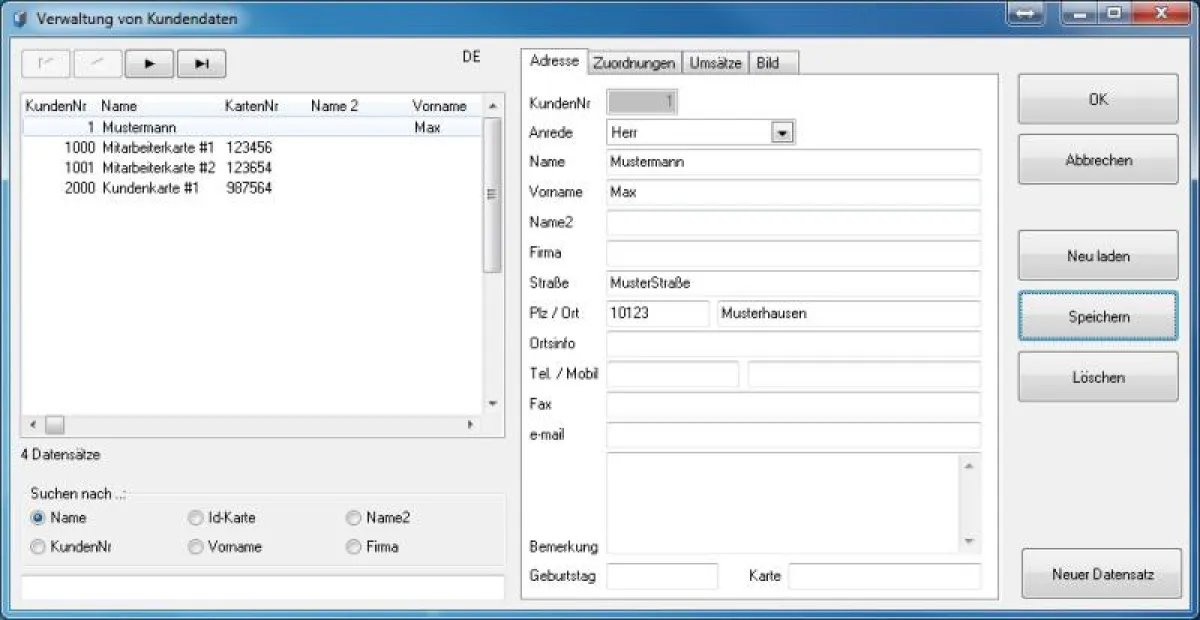The image size is (1200, 620).
Task: Click the app icon in title bar
Action: [x=18, y=19]
